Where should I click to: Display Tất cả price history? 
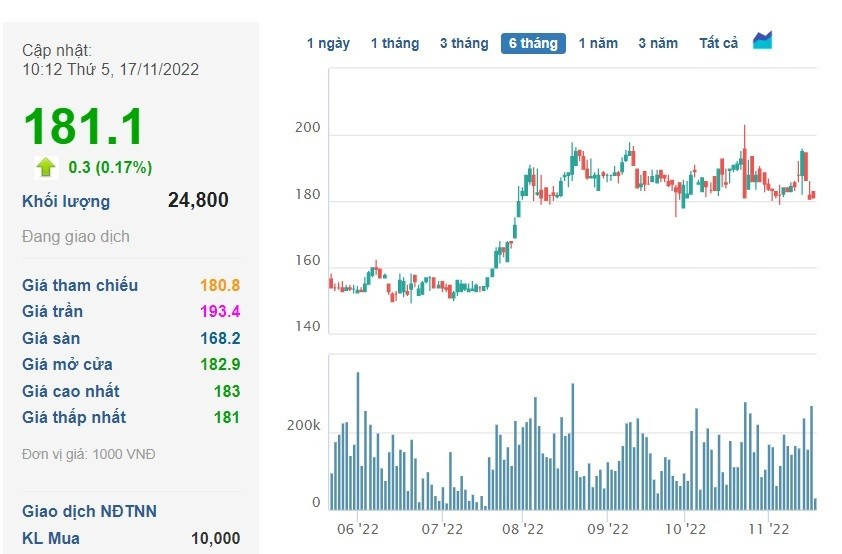718,43
